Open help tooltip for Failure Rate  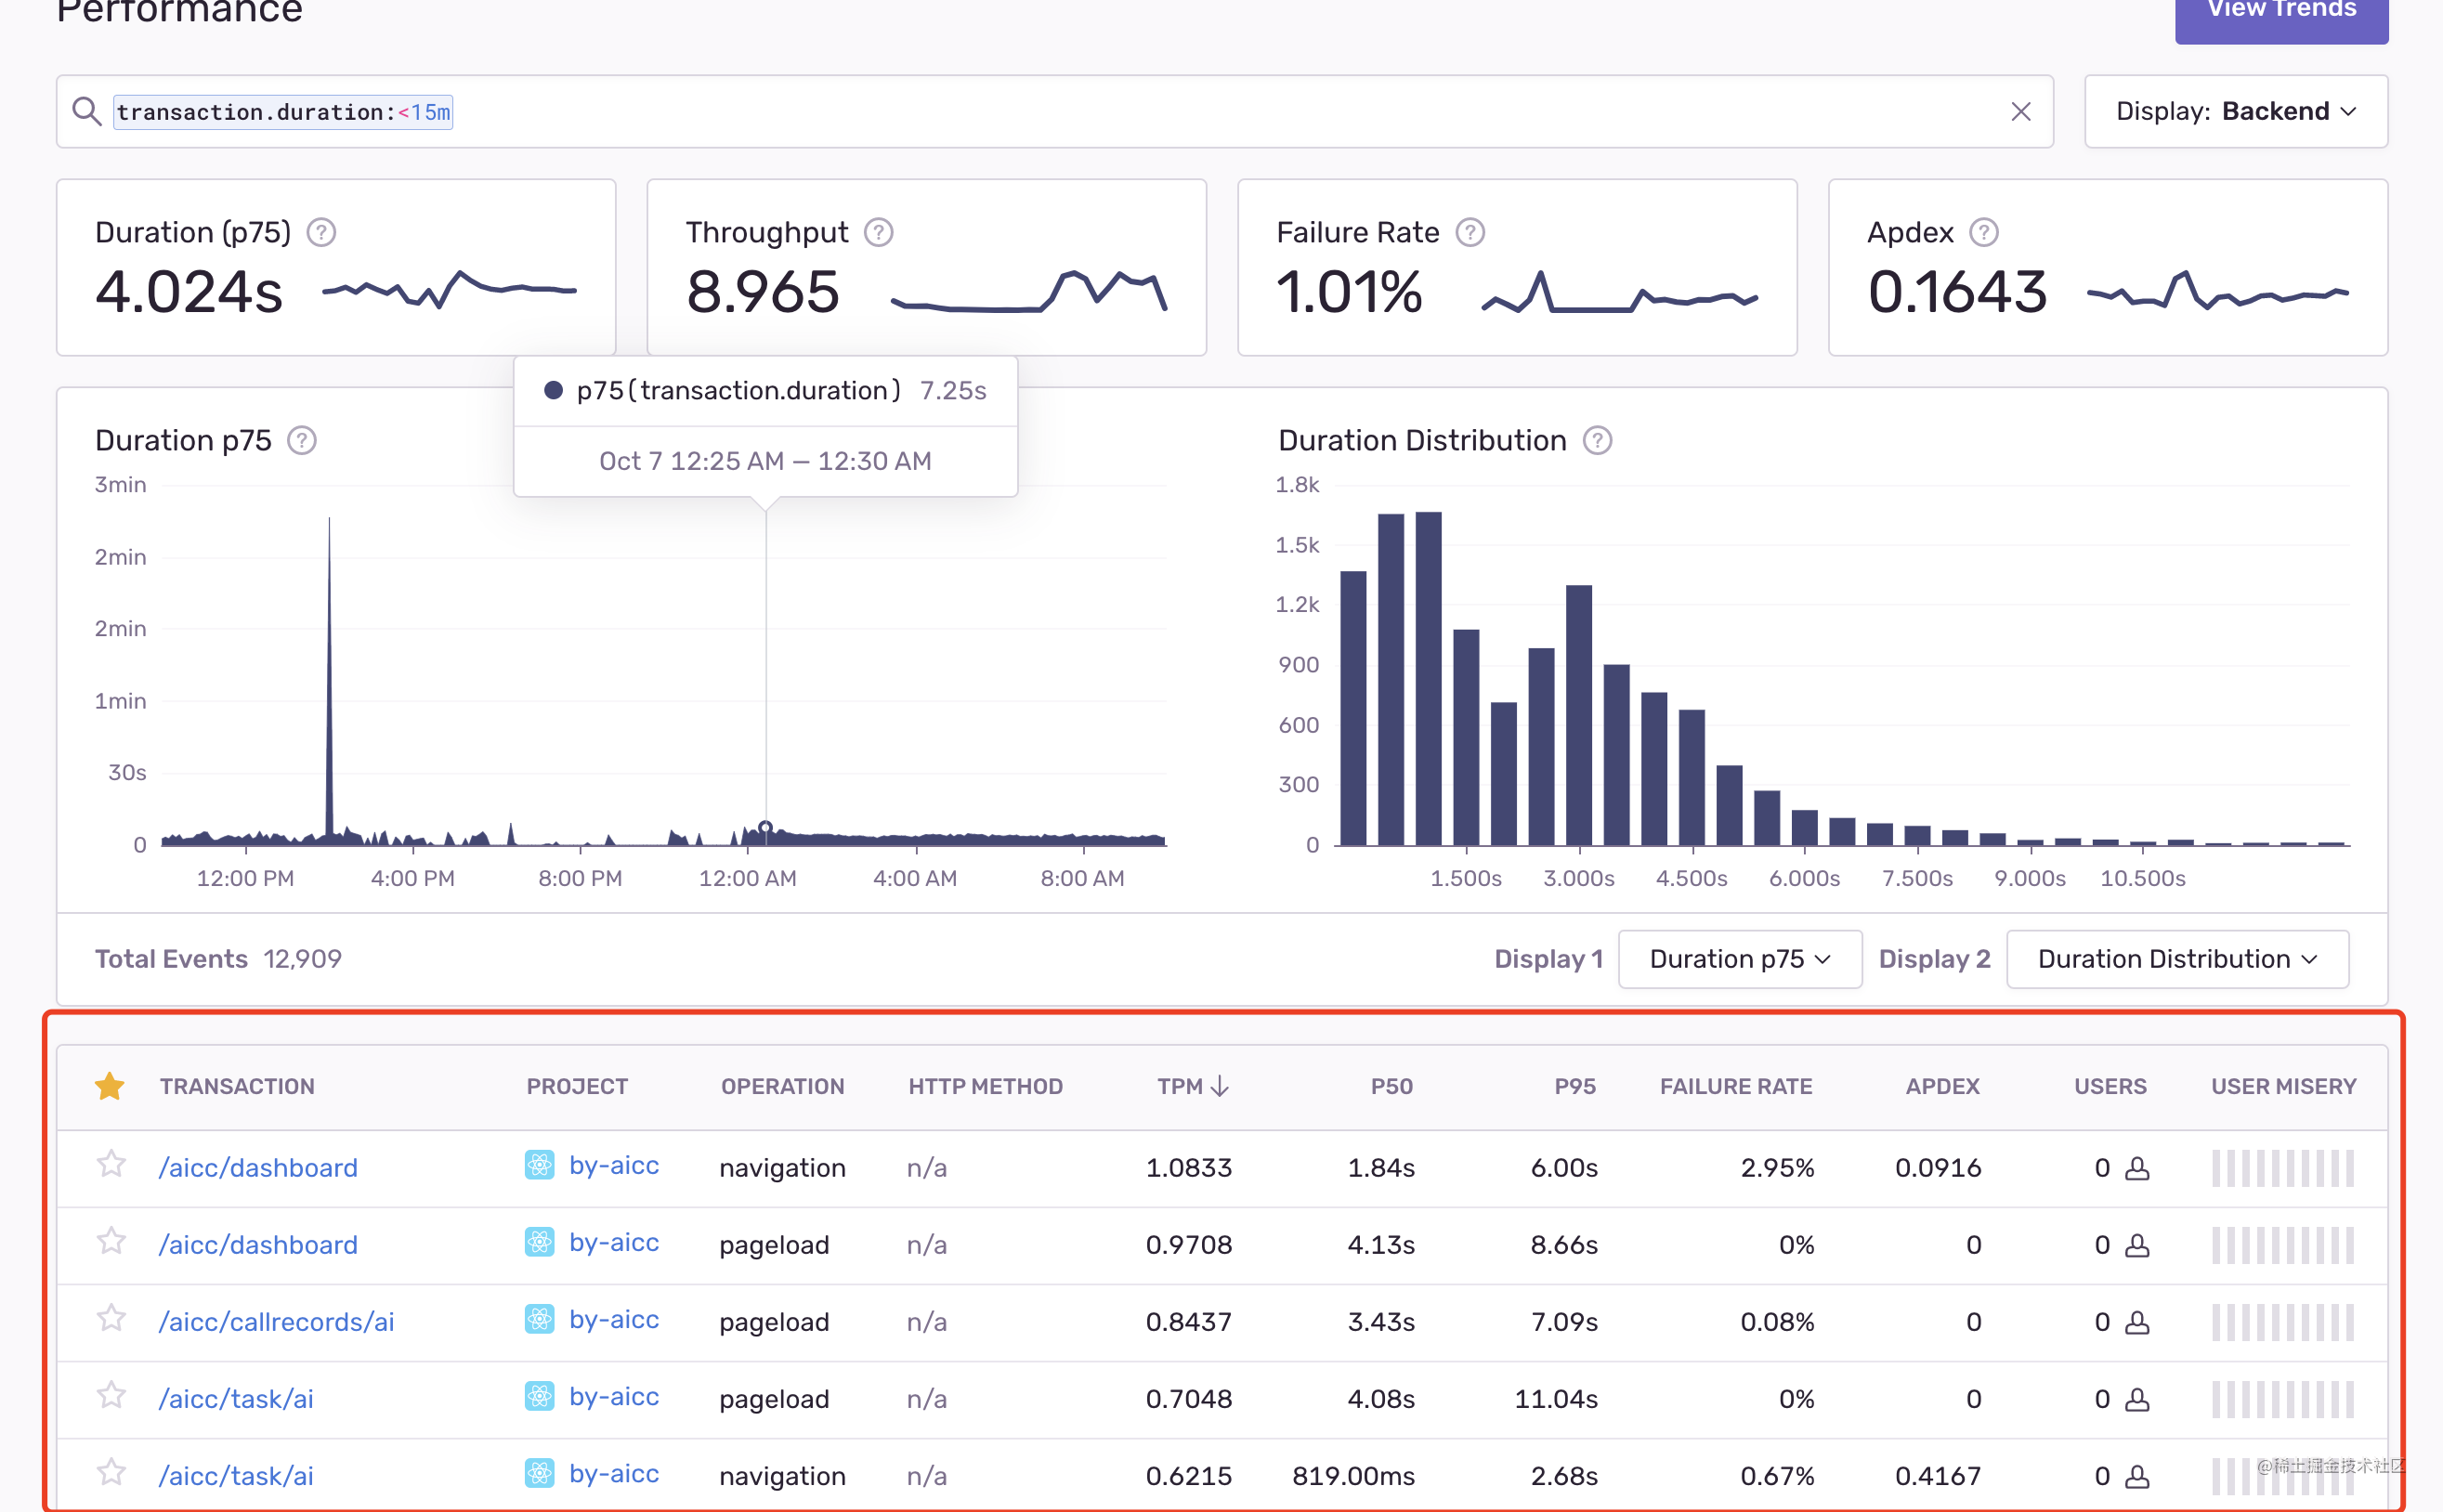(1469, 232)
